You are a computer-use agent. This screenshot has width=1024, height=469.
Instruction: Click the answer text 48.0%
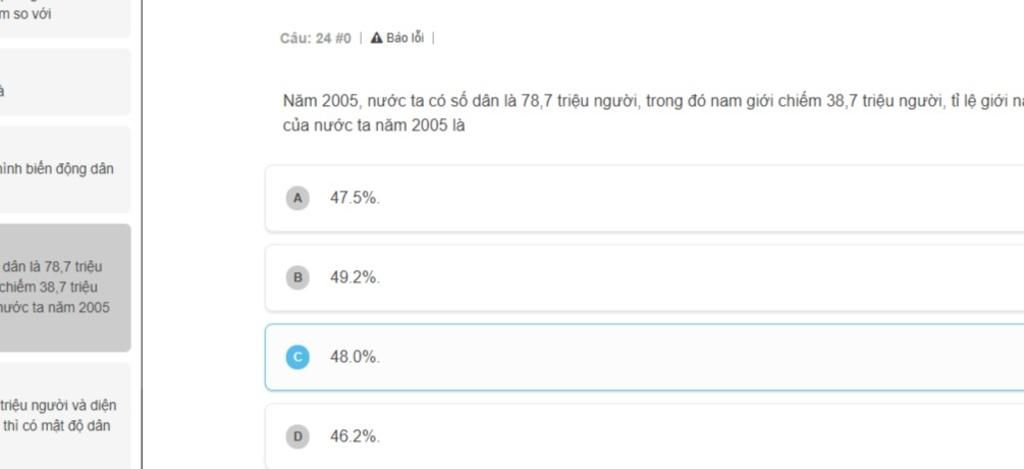point(355,357)
